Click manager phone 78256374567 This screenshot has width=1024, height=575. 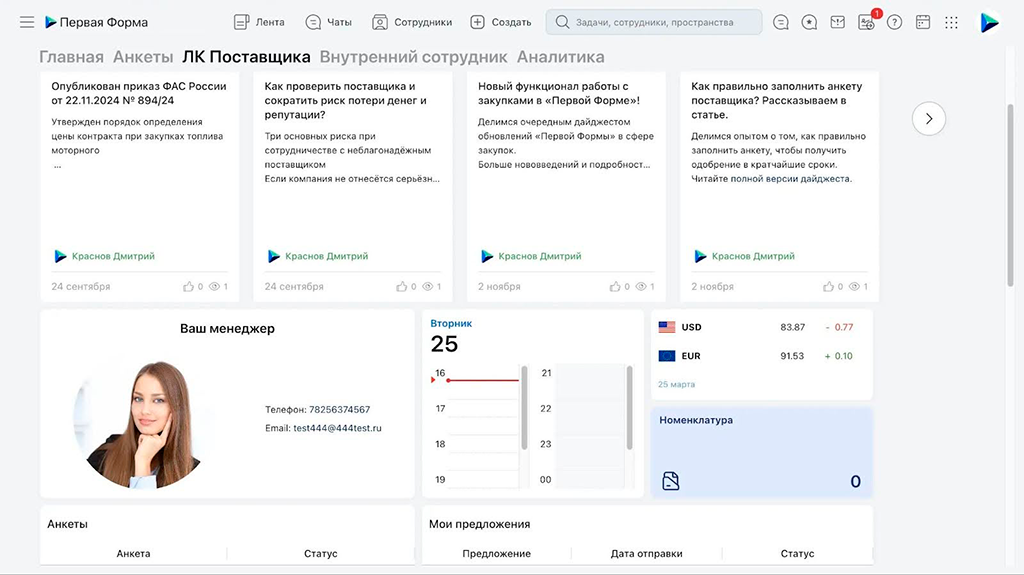(340, 410)
